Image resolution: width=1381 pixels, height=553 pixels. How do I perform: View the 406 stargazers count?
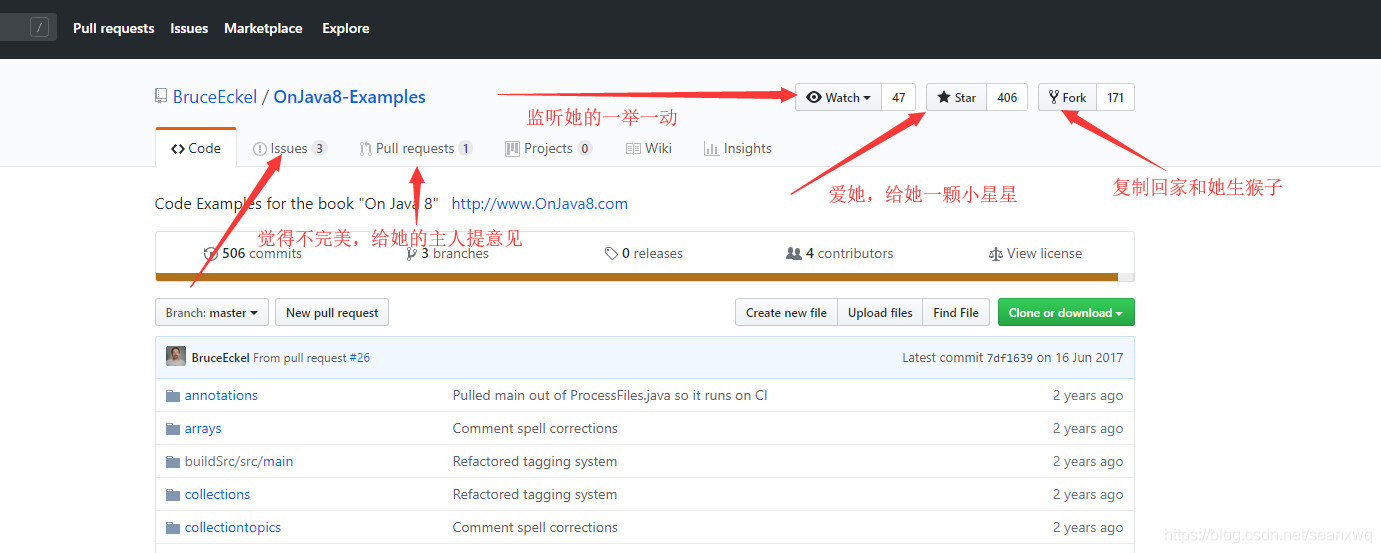(x=1007, y=97)
